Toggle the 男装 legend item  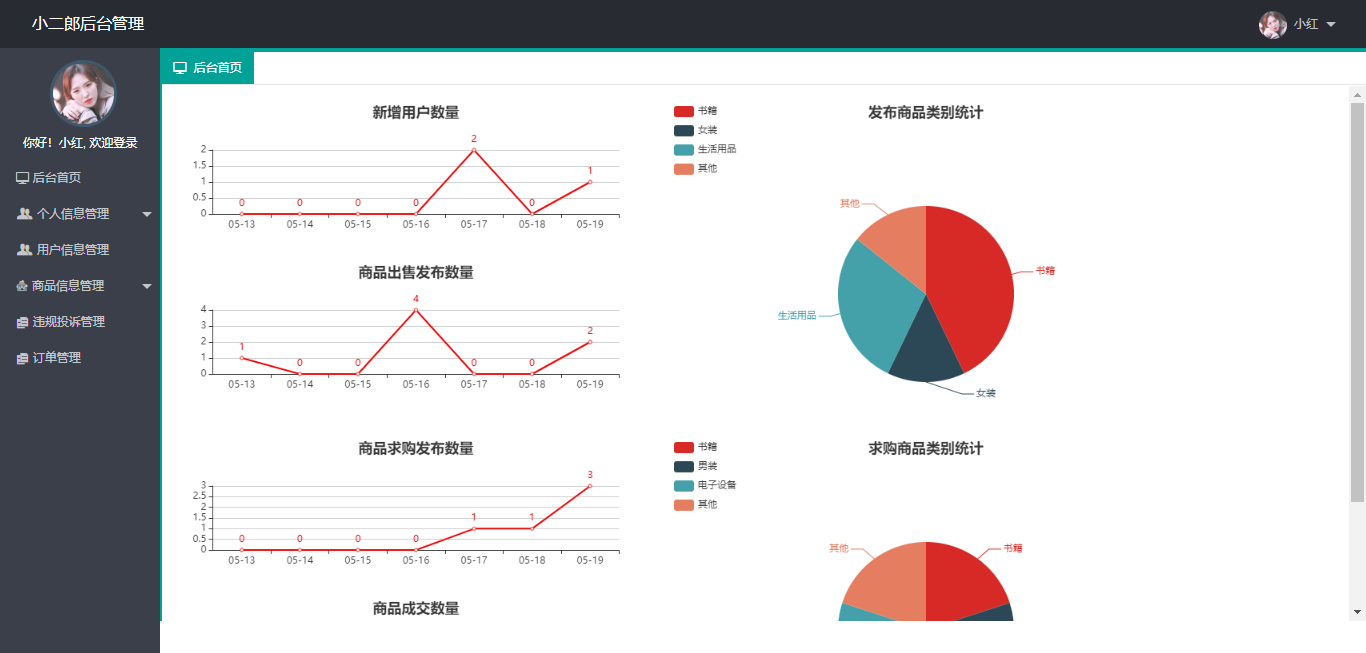696,466
